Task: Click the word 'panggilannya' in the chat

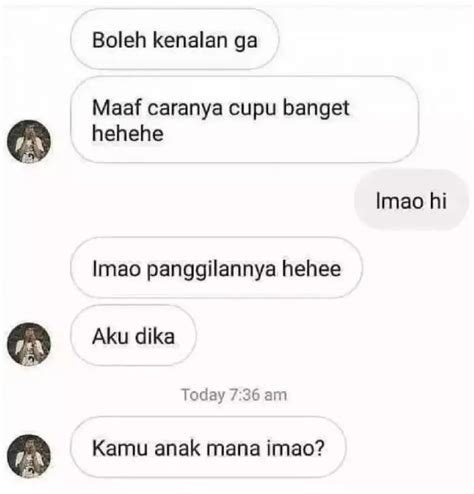Action: pyautogui.click(x=211, y=270)
